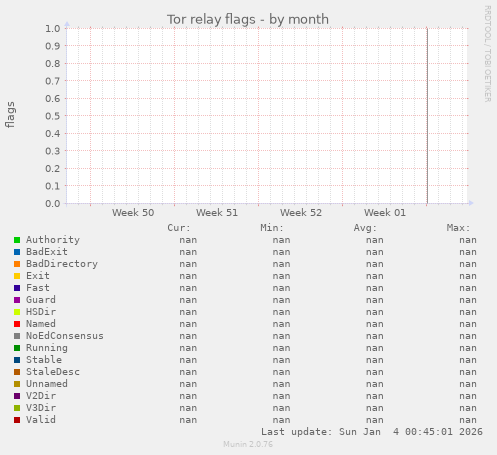497x455 pixels.
Task: Click the Week 50 axis label
Action: [x=133, y=213]
